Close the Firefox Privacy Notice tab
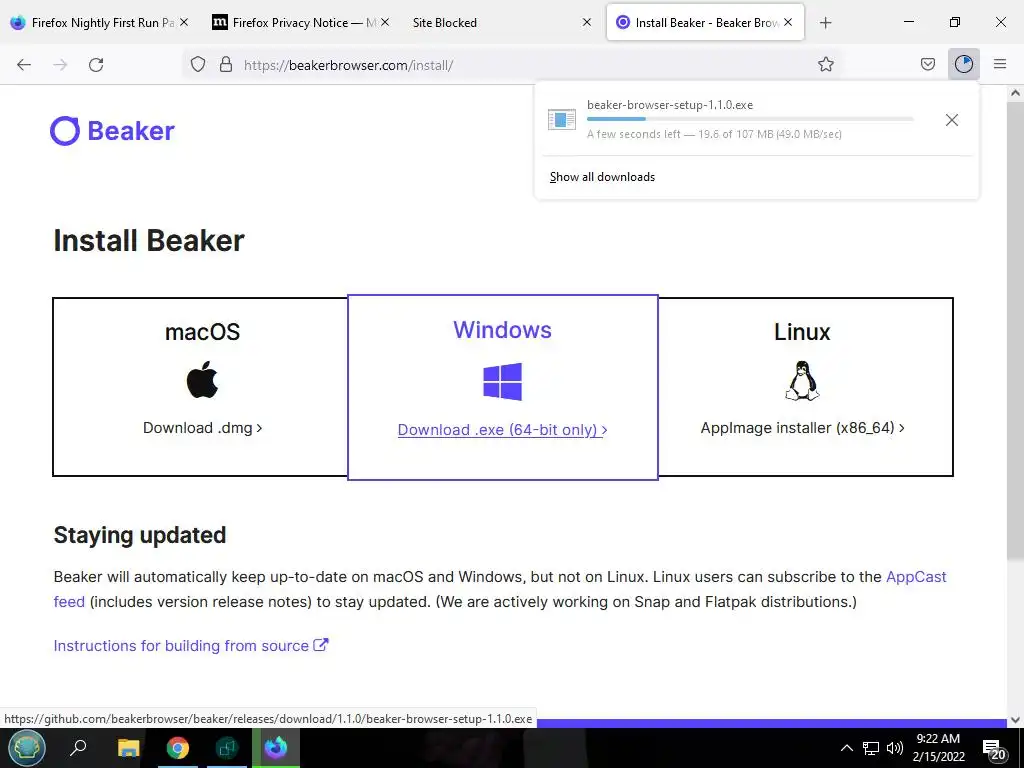1024x768 pixels. (x=385, y=22)
